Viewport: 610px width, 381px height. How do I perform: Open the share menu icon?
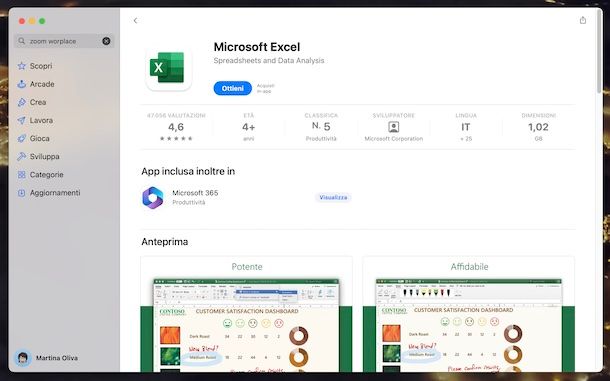(x=582, y=20)
